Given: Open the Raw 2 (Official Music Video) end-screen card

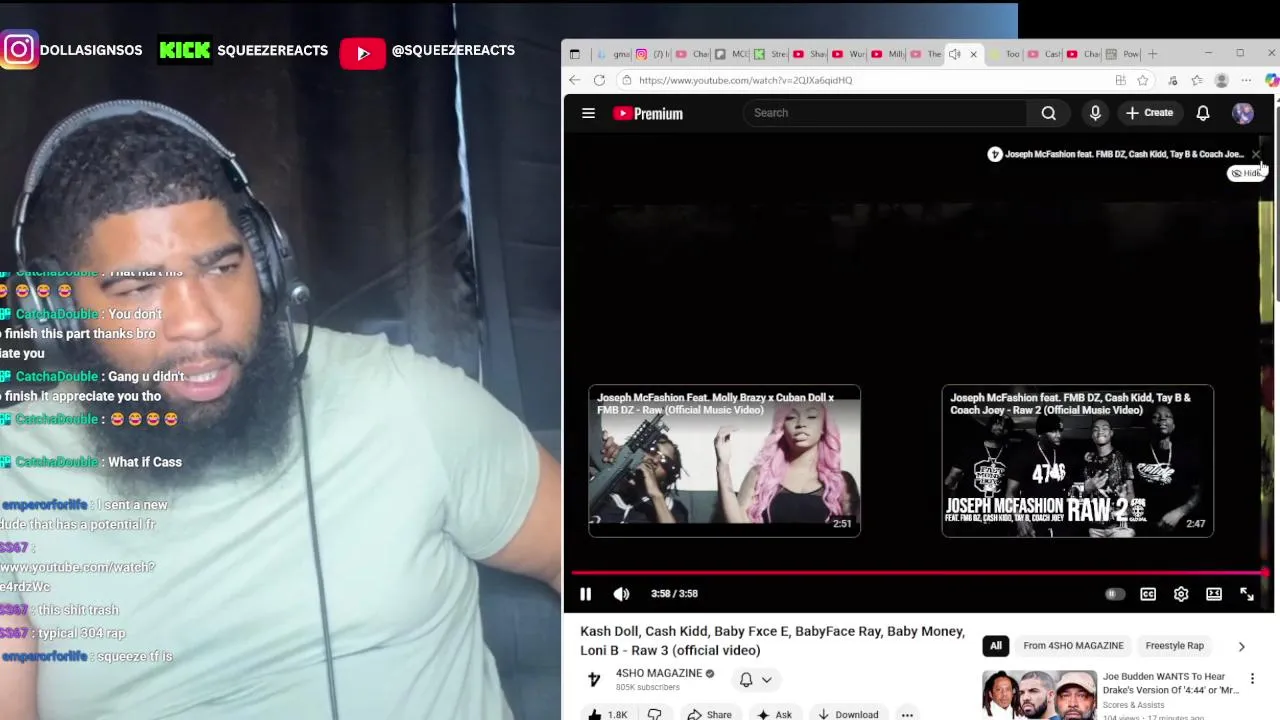Looking at the screenshot, I should click(1077, 461).
